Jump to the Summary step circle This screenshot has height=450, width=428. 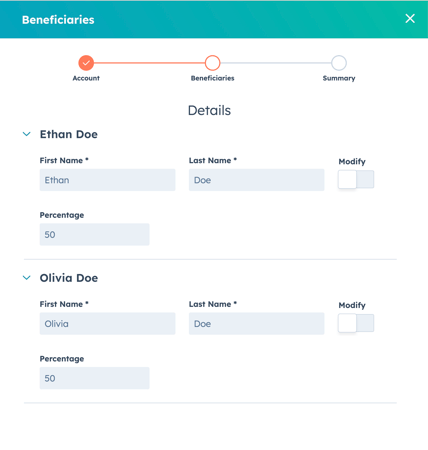(339, 63)
